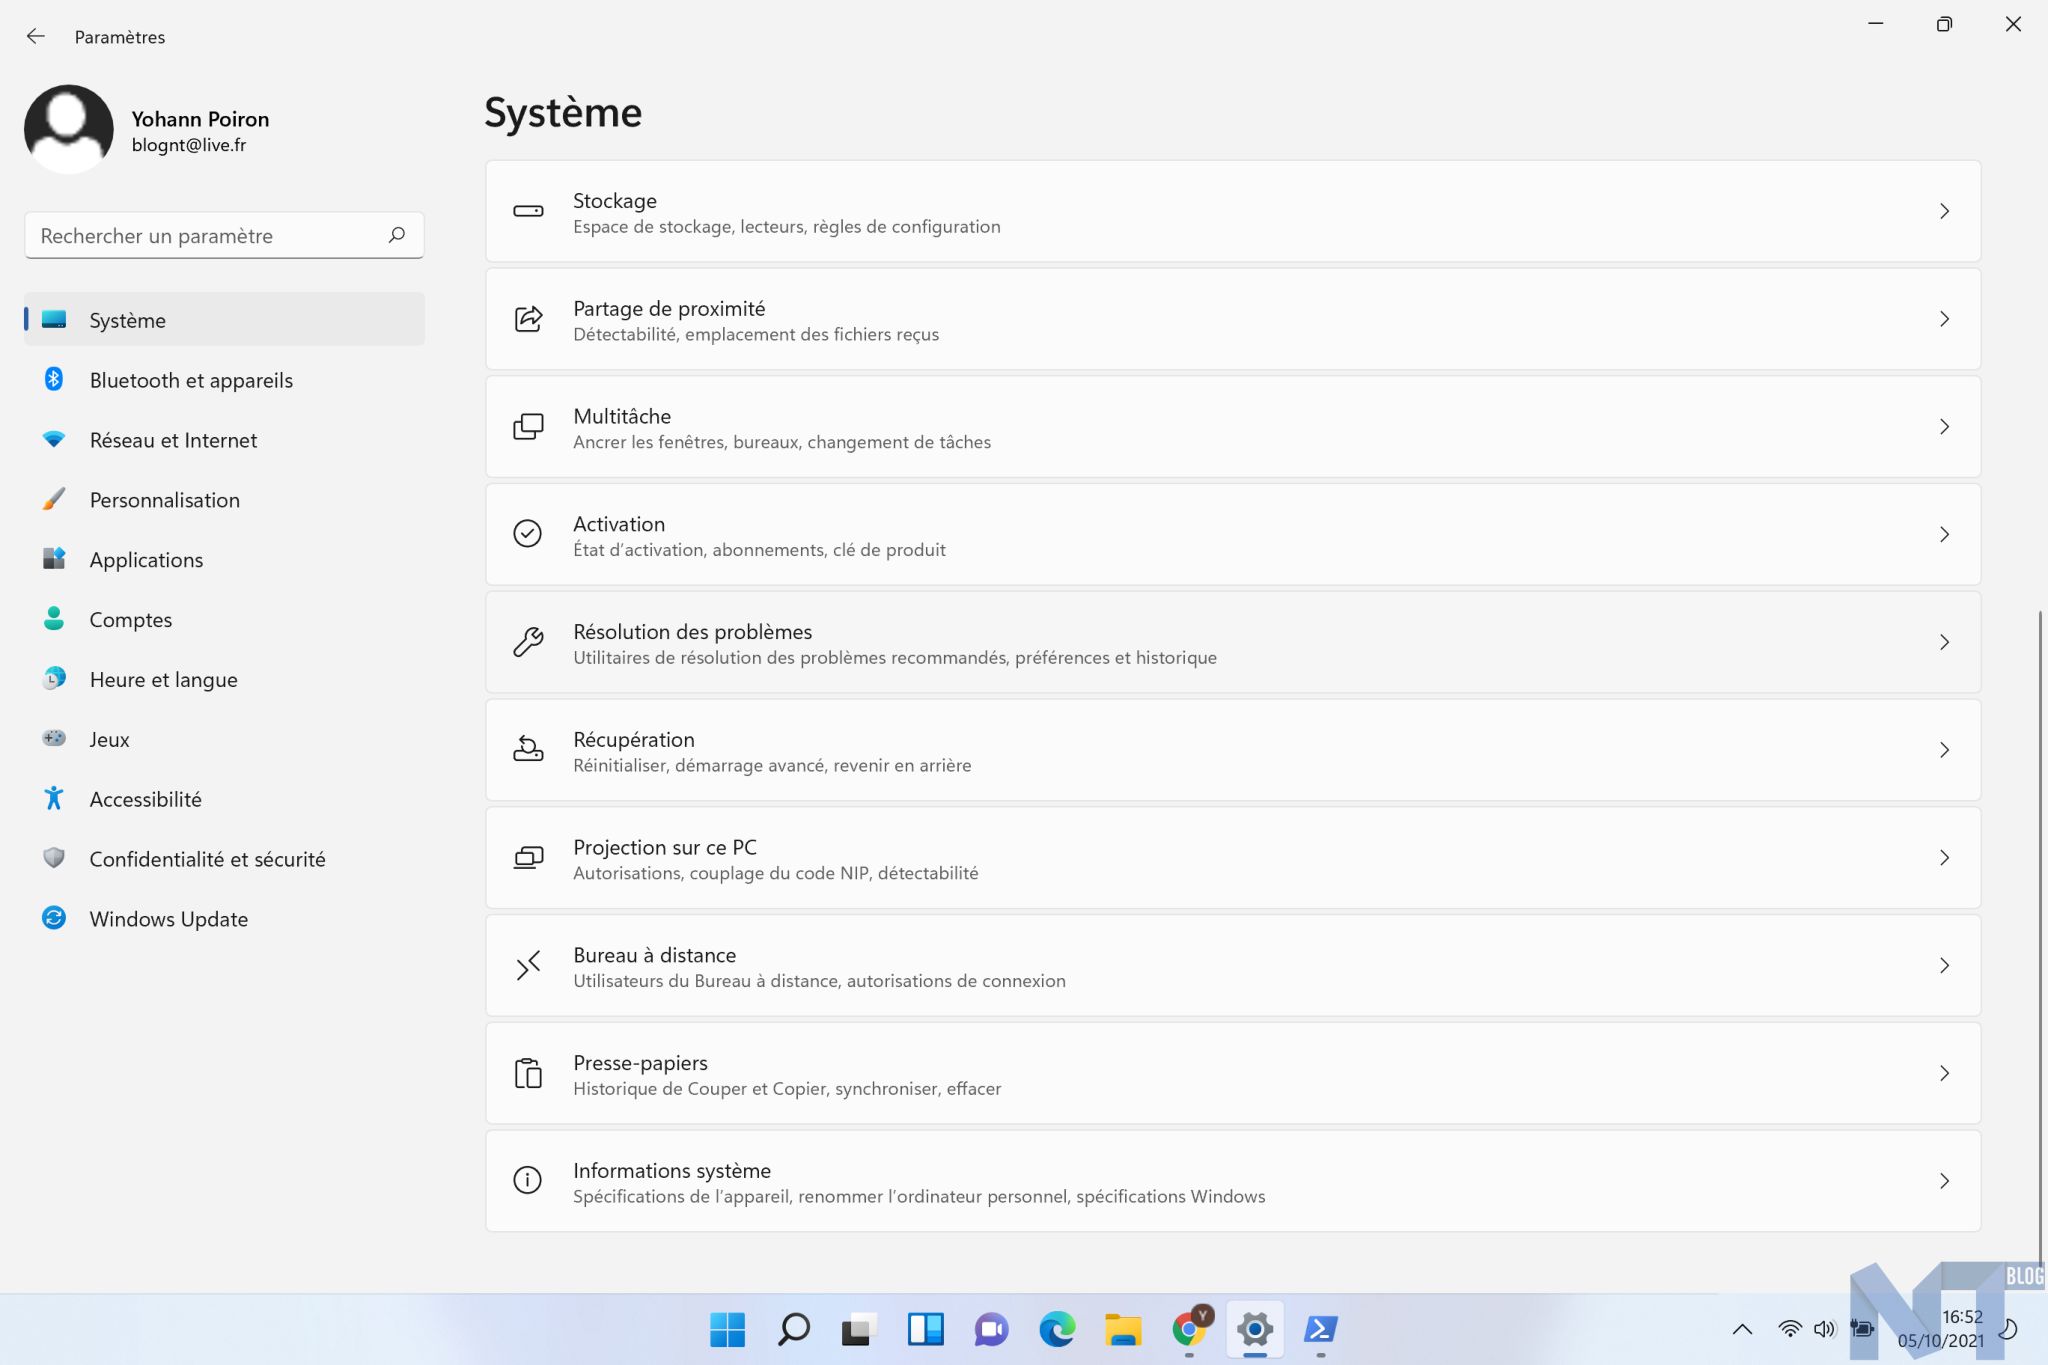Click the Windows Update sync icon
This screenshot has height=1365, width=2048.
pos(54,918)
